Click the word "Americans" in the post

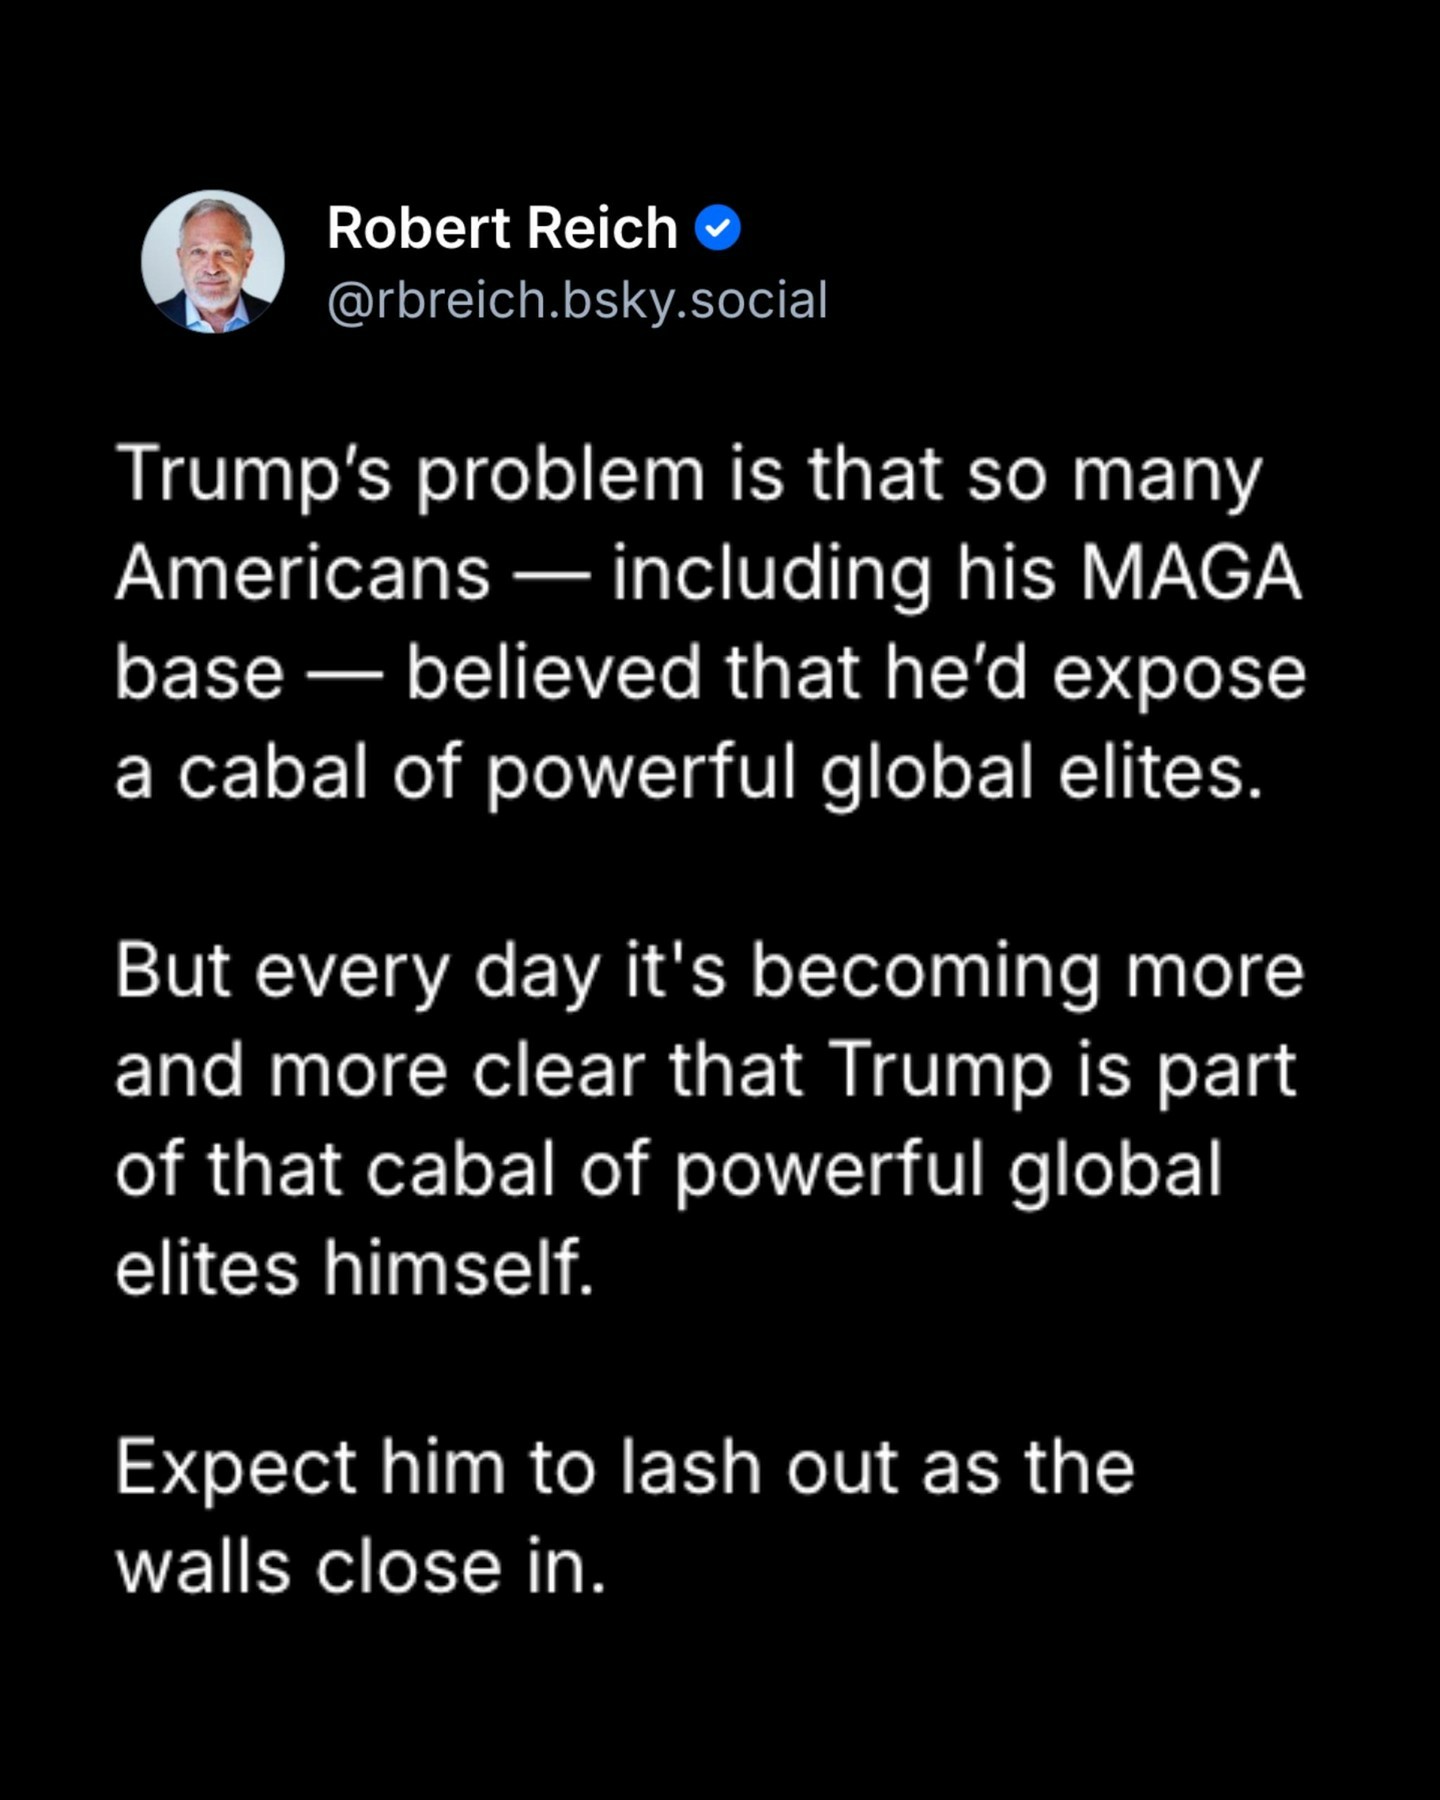(x=303, y=574)
